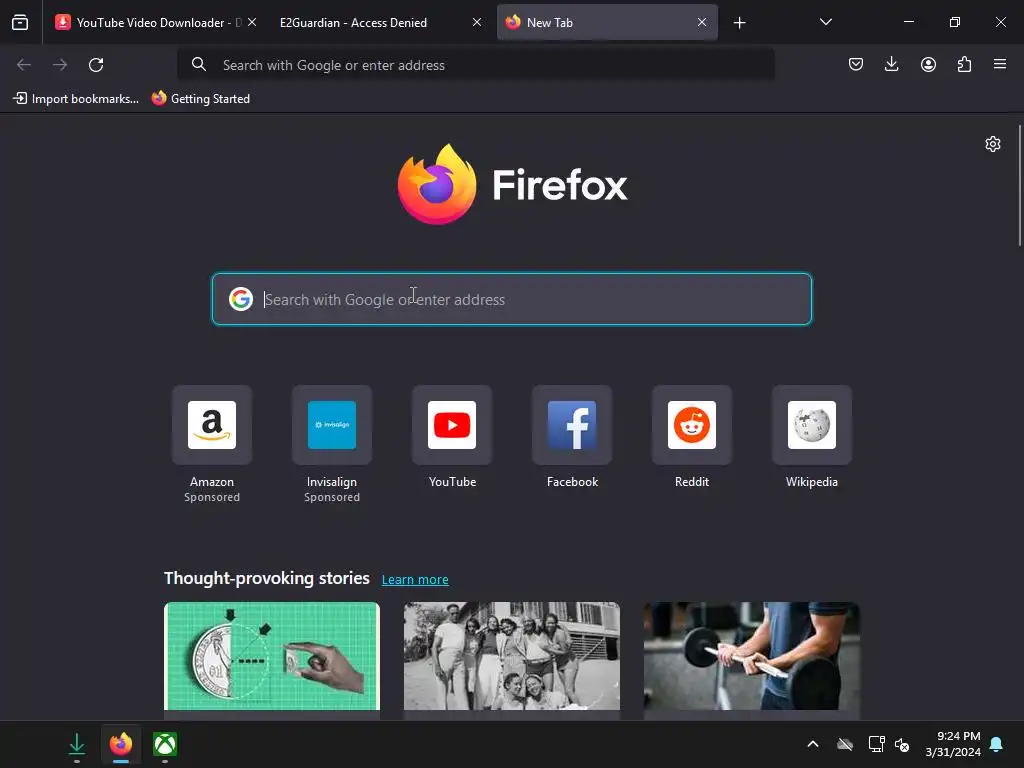Open the notifications bell
This screenshot has height=768, width=1024.
(997, 744)
